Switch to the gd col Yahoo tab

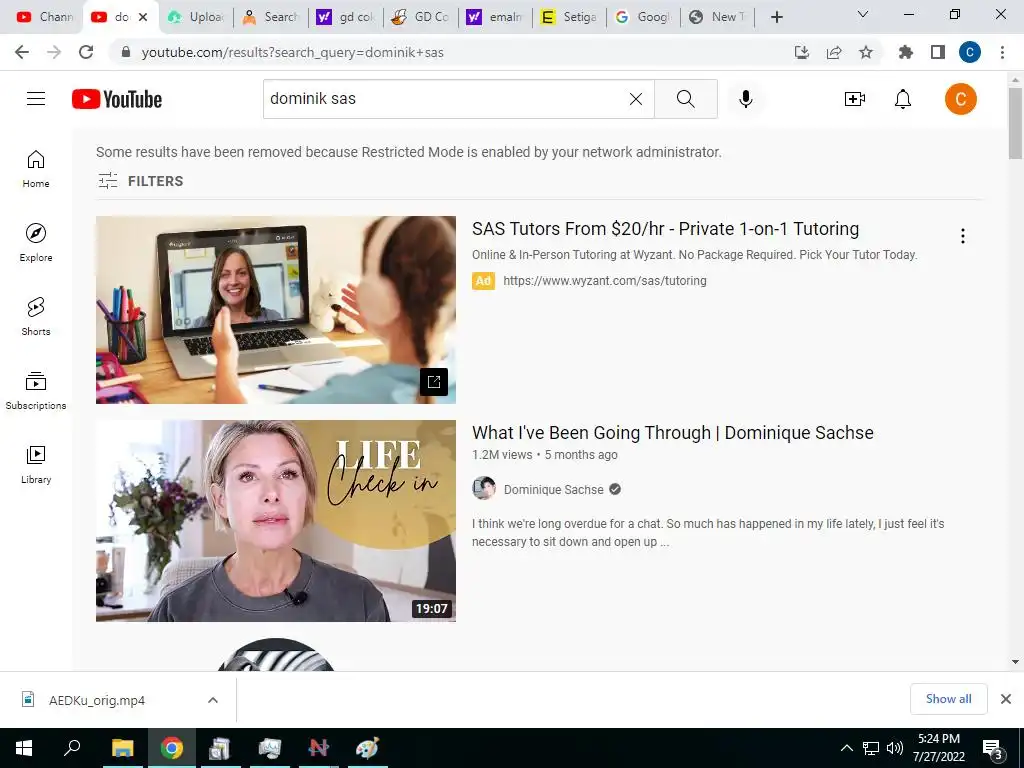pos(345,17)
